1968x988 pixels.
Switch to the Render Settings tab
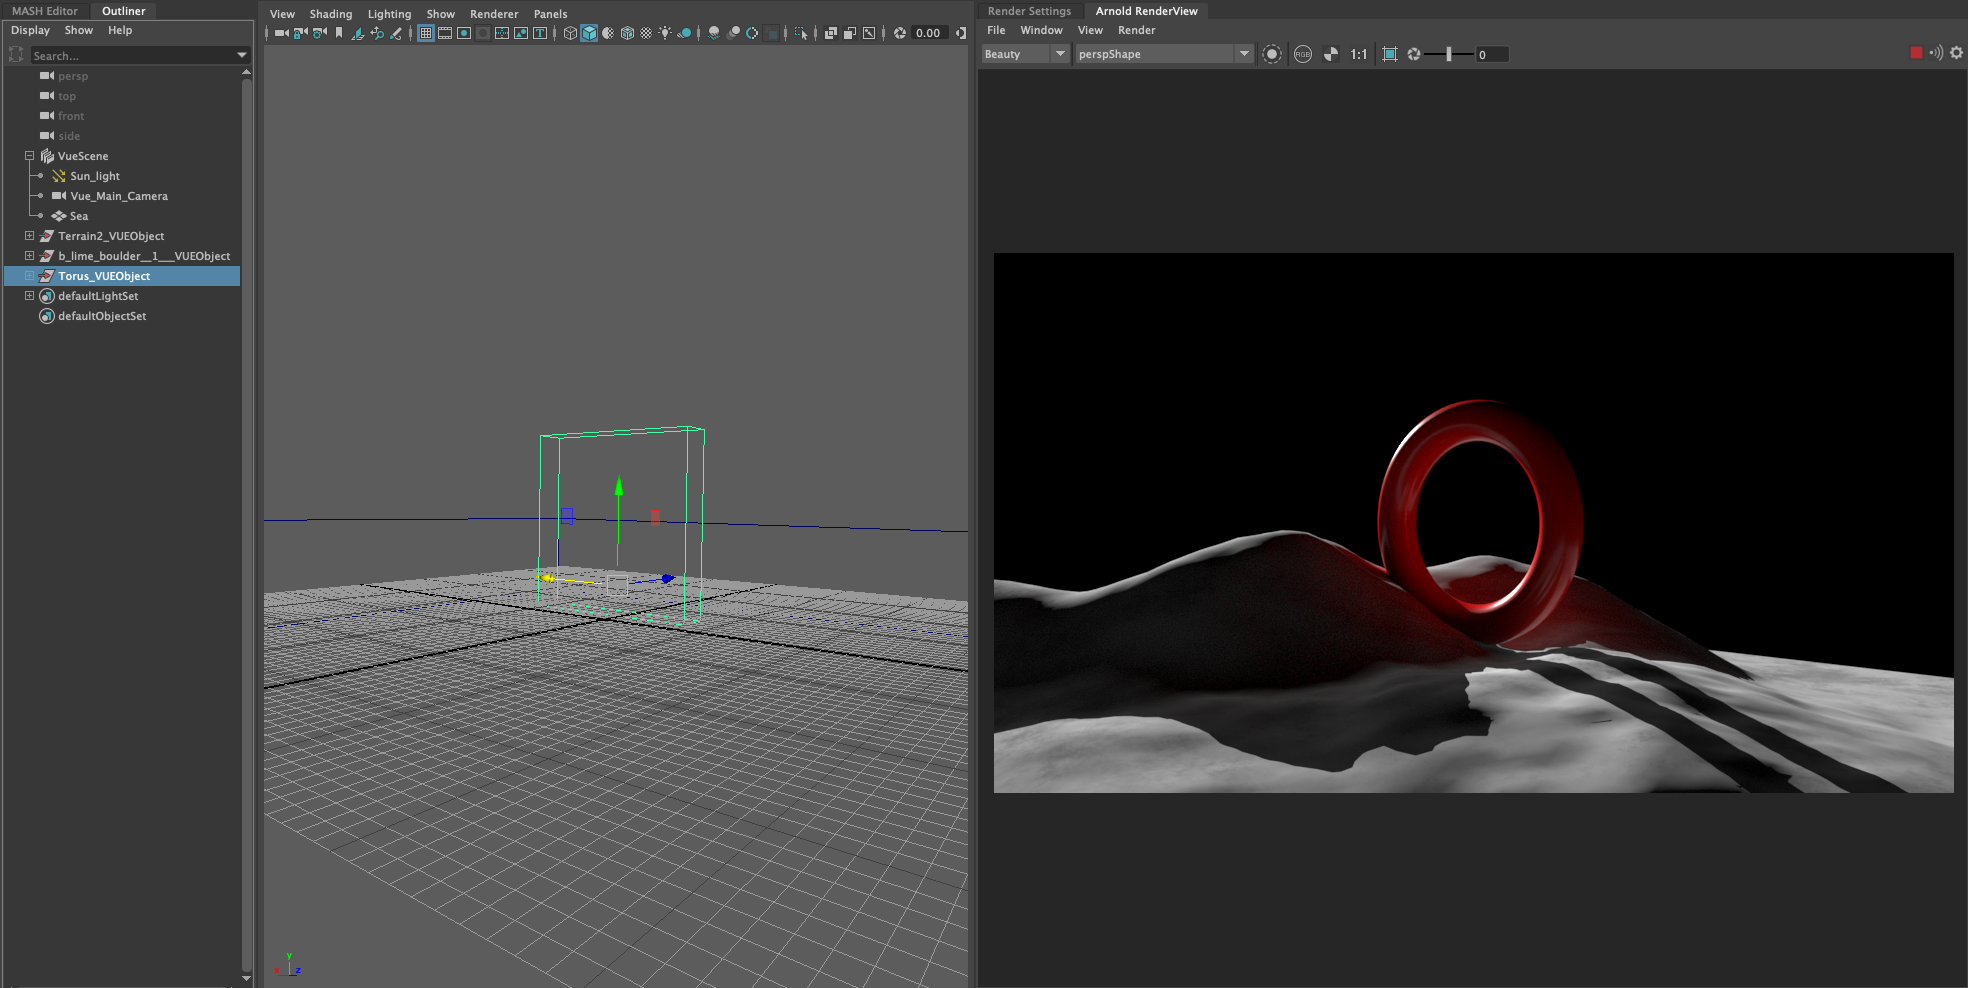click(x=1029, y=11)
